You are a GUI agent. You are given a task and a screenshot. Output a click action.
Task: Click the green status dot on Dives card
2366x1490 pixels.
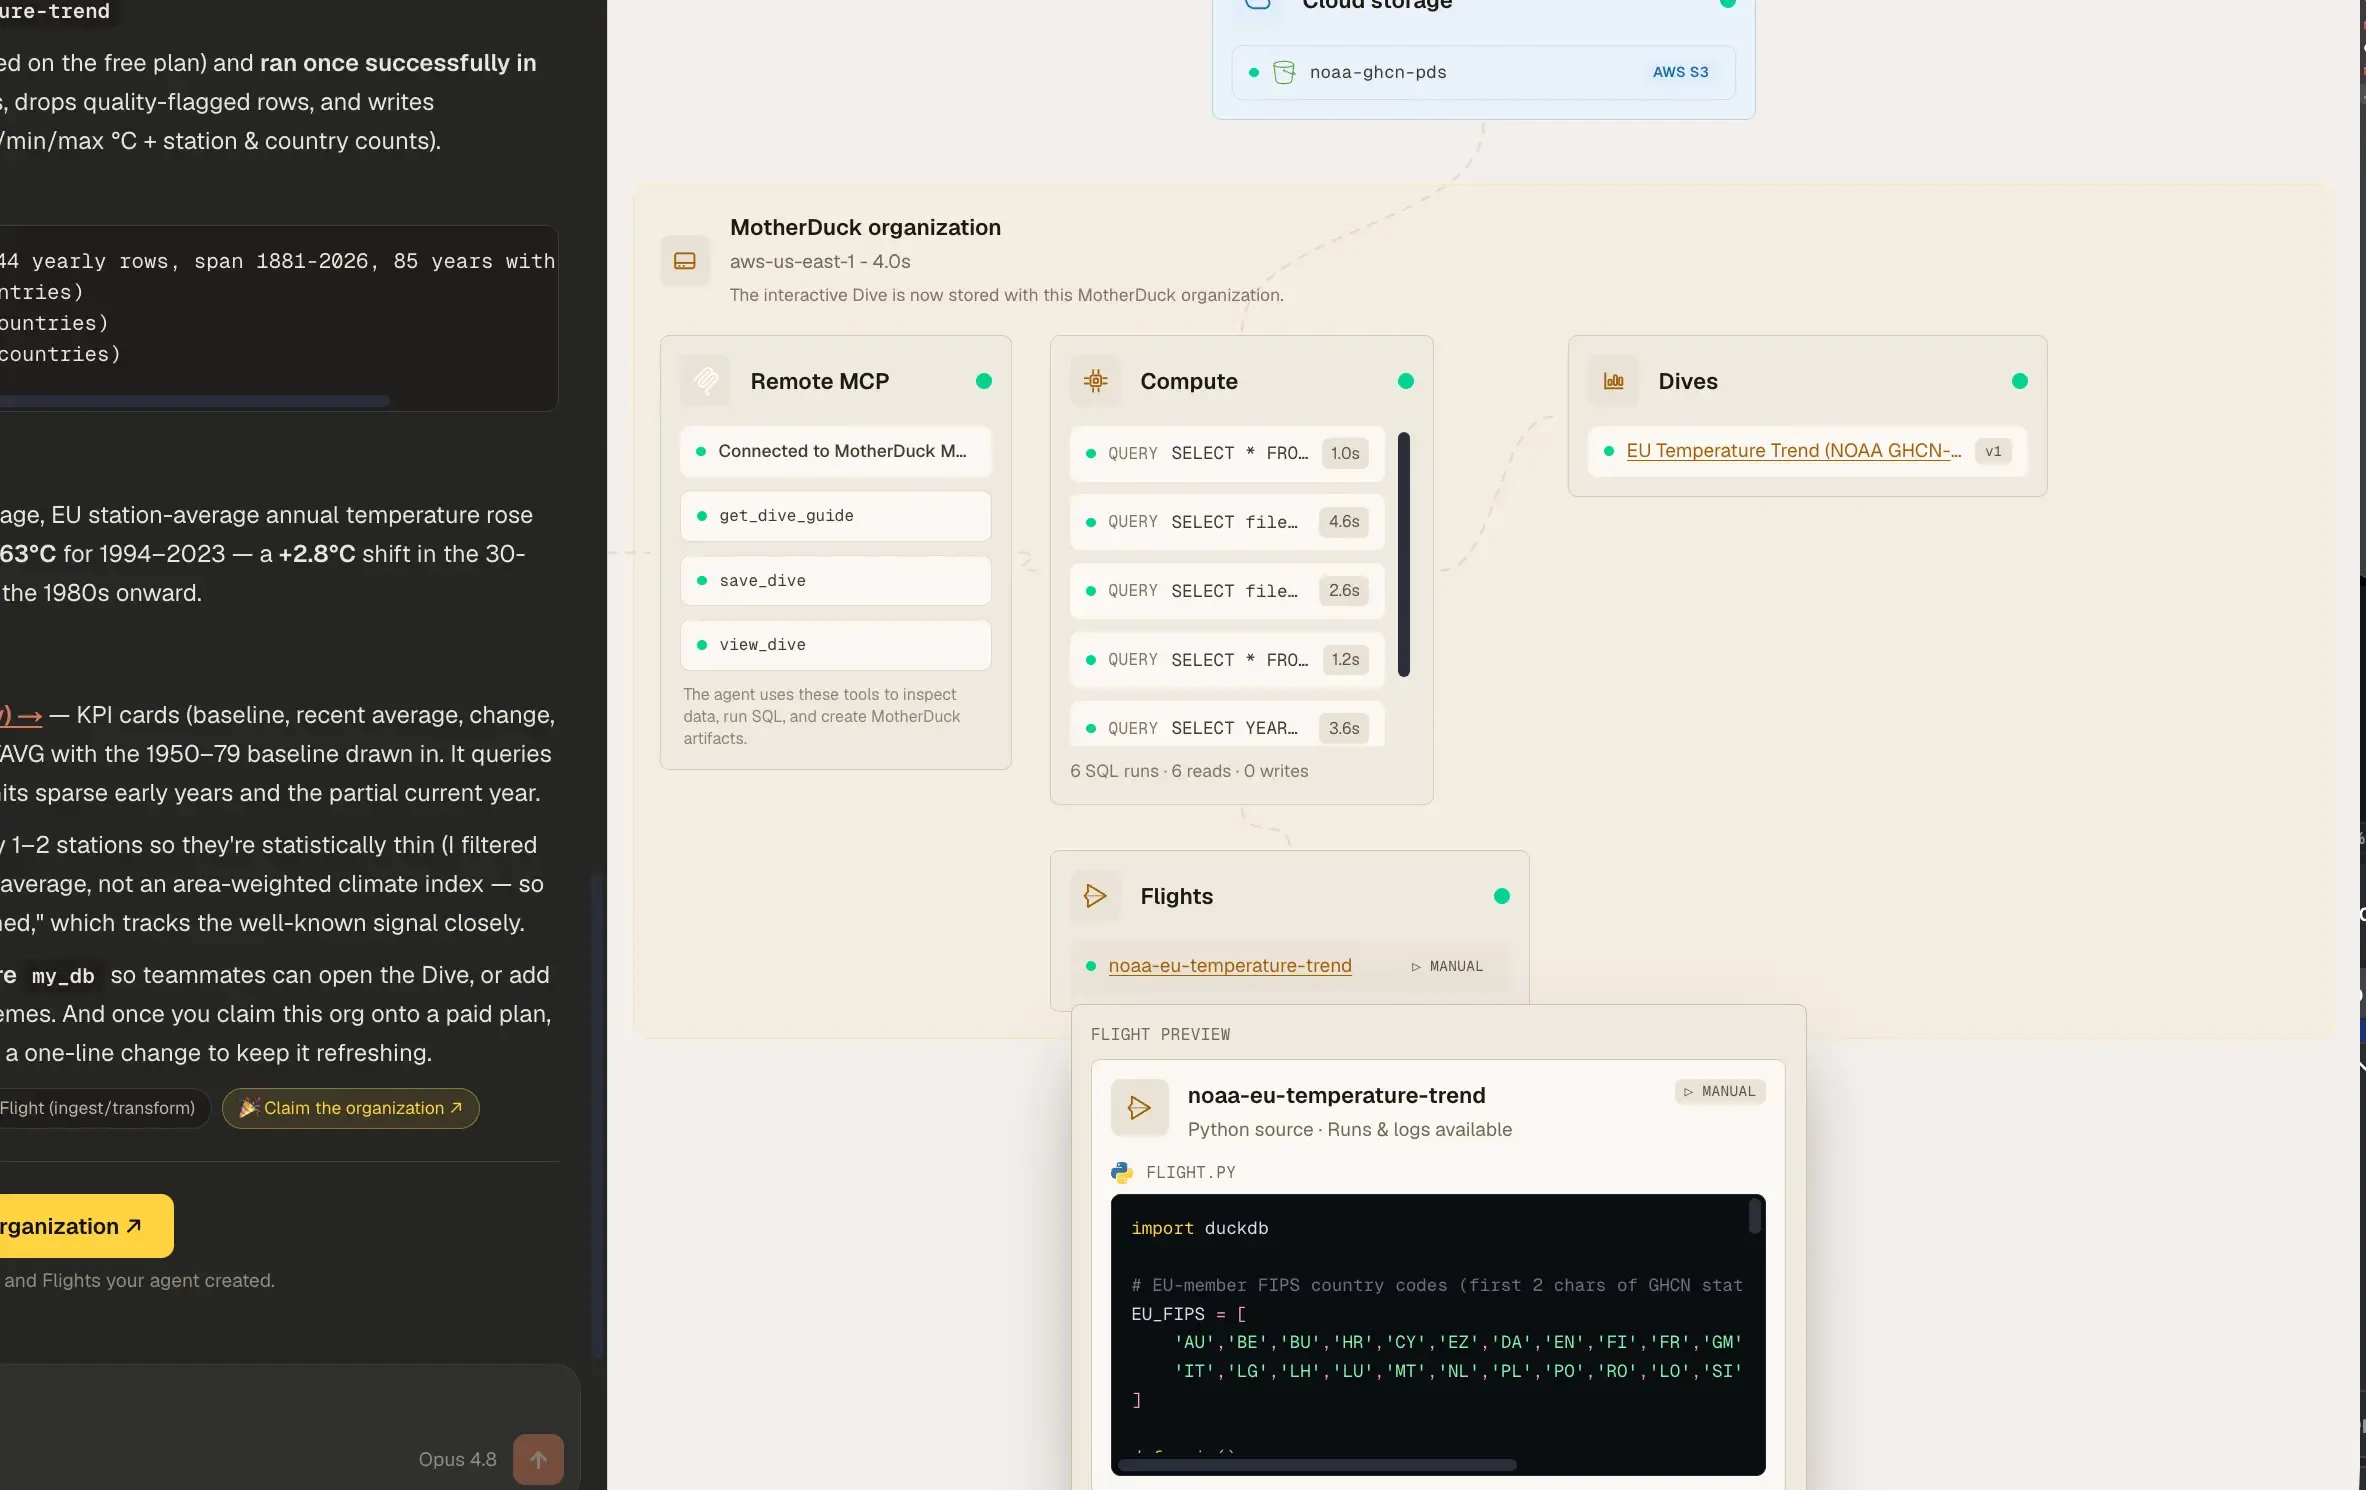2020,381
